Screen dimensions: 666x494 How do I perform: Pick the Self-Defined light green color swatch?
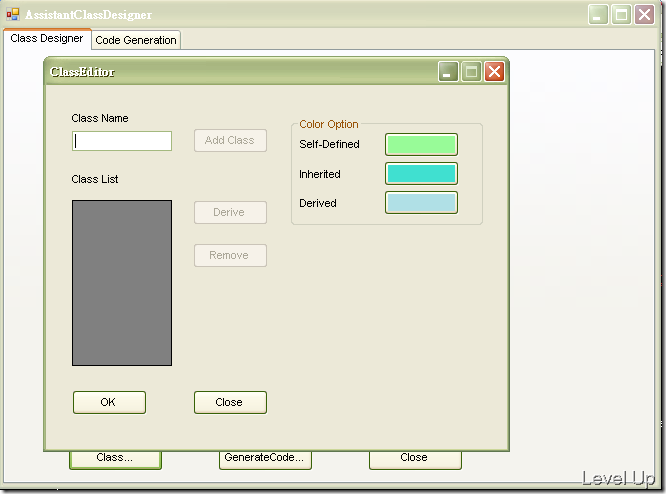pyautogui.click(x=421, y=144)
